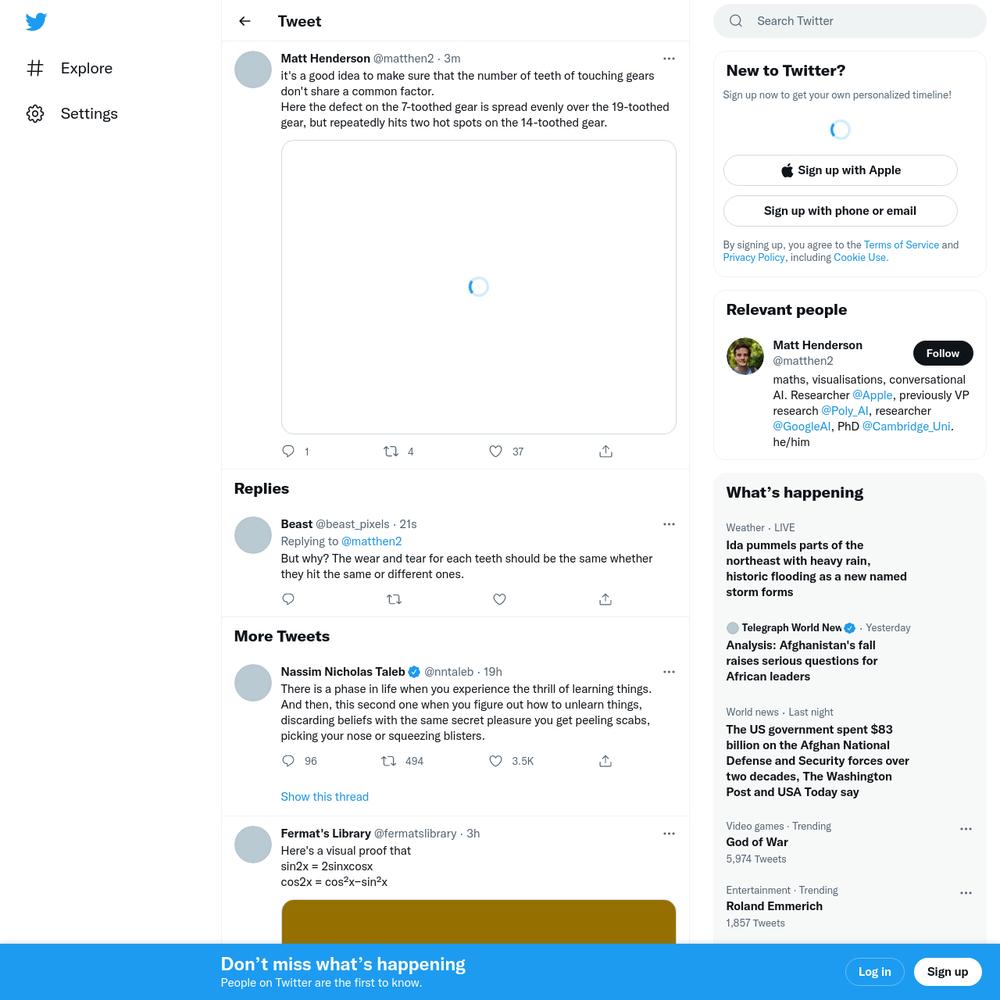The width and height of the screenshot is (1000, 1000).
Task: Click Sign up with Apple
Action: point(840,170)
